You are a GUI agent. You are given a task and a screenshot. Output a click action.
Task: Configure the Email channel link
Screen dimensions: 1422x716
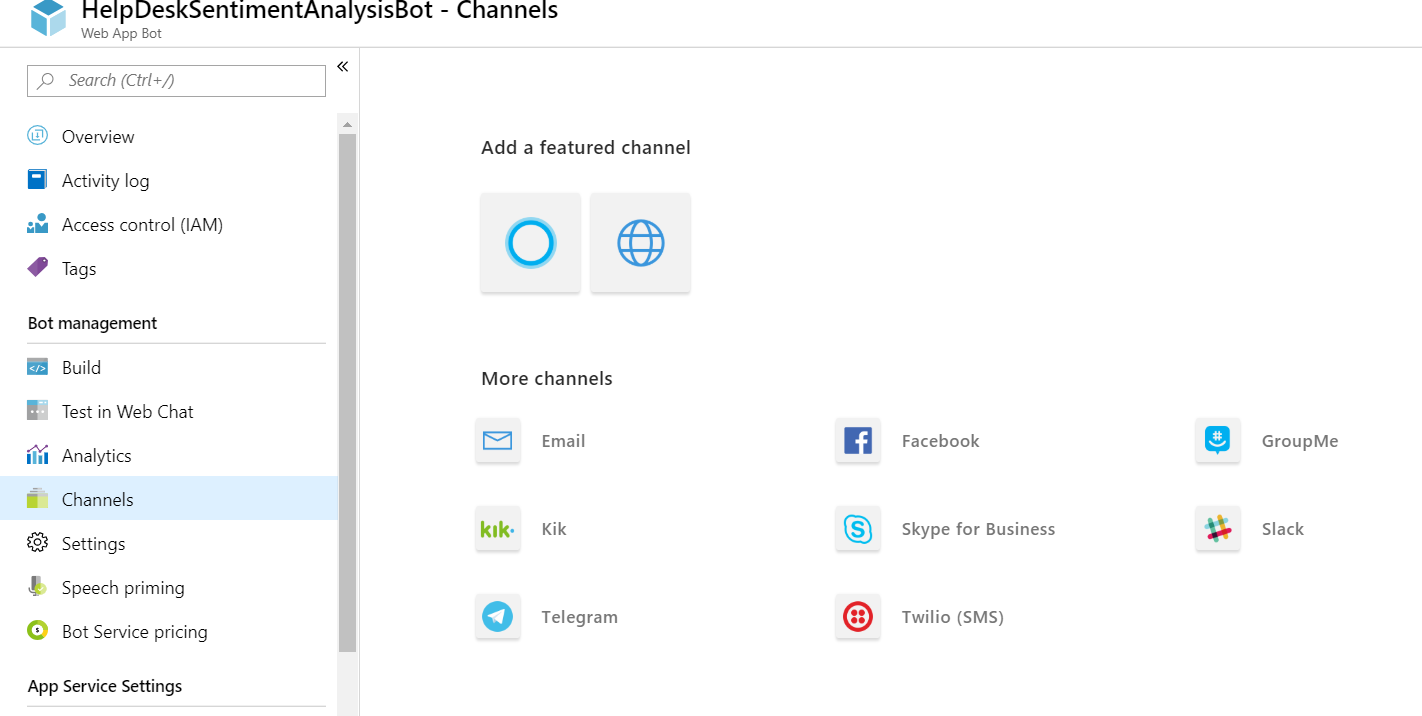[x=563, y=441]
